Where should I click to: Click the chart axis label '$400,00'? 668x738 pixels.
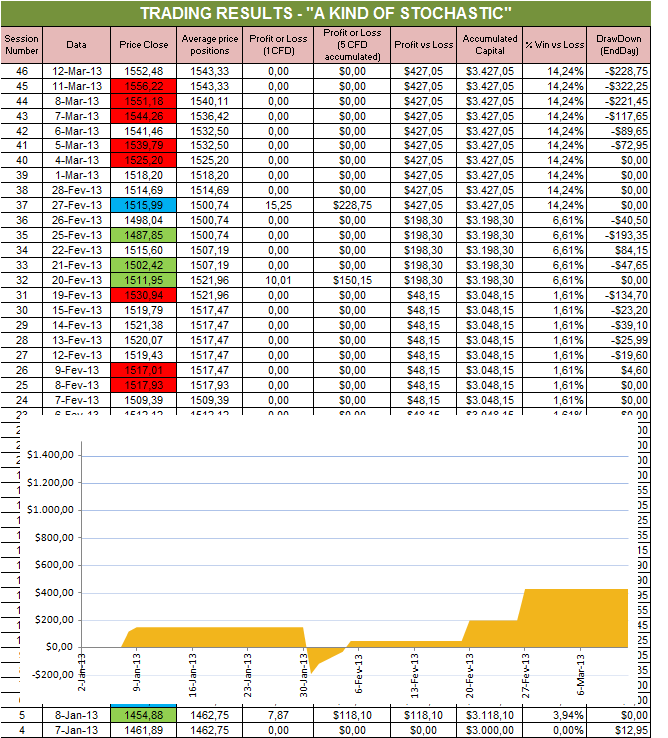54,593
